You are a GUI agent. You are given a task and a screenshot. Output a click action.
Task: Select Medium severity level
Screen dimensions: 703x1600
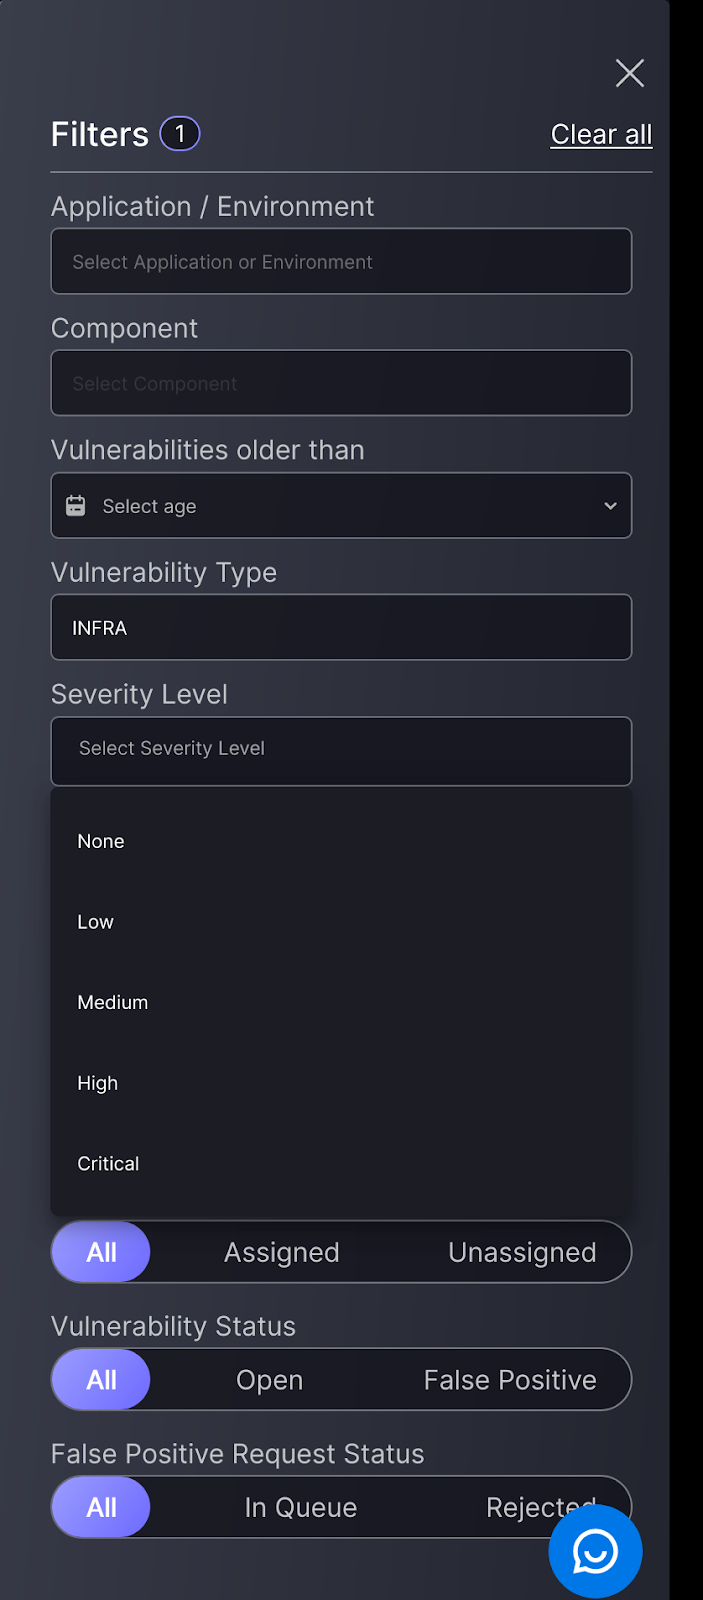[x=112, y=1002]
